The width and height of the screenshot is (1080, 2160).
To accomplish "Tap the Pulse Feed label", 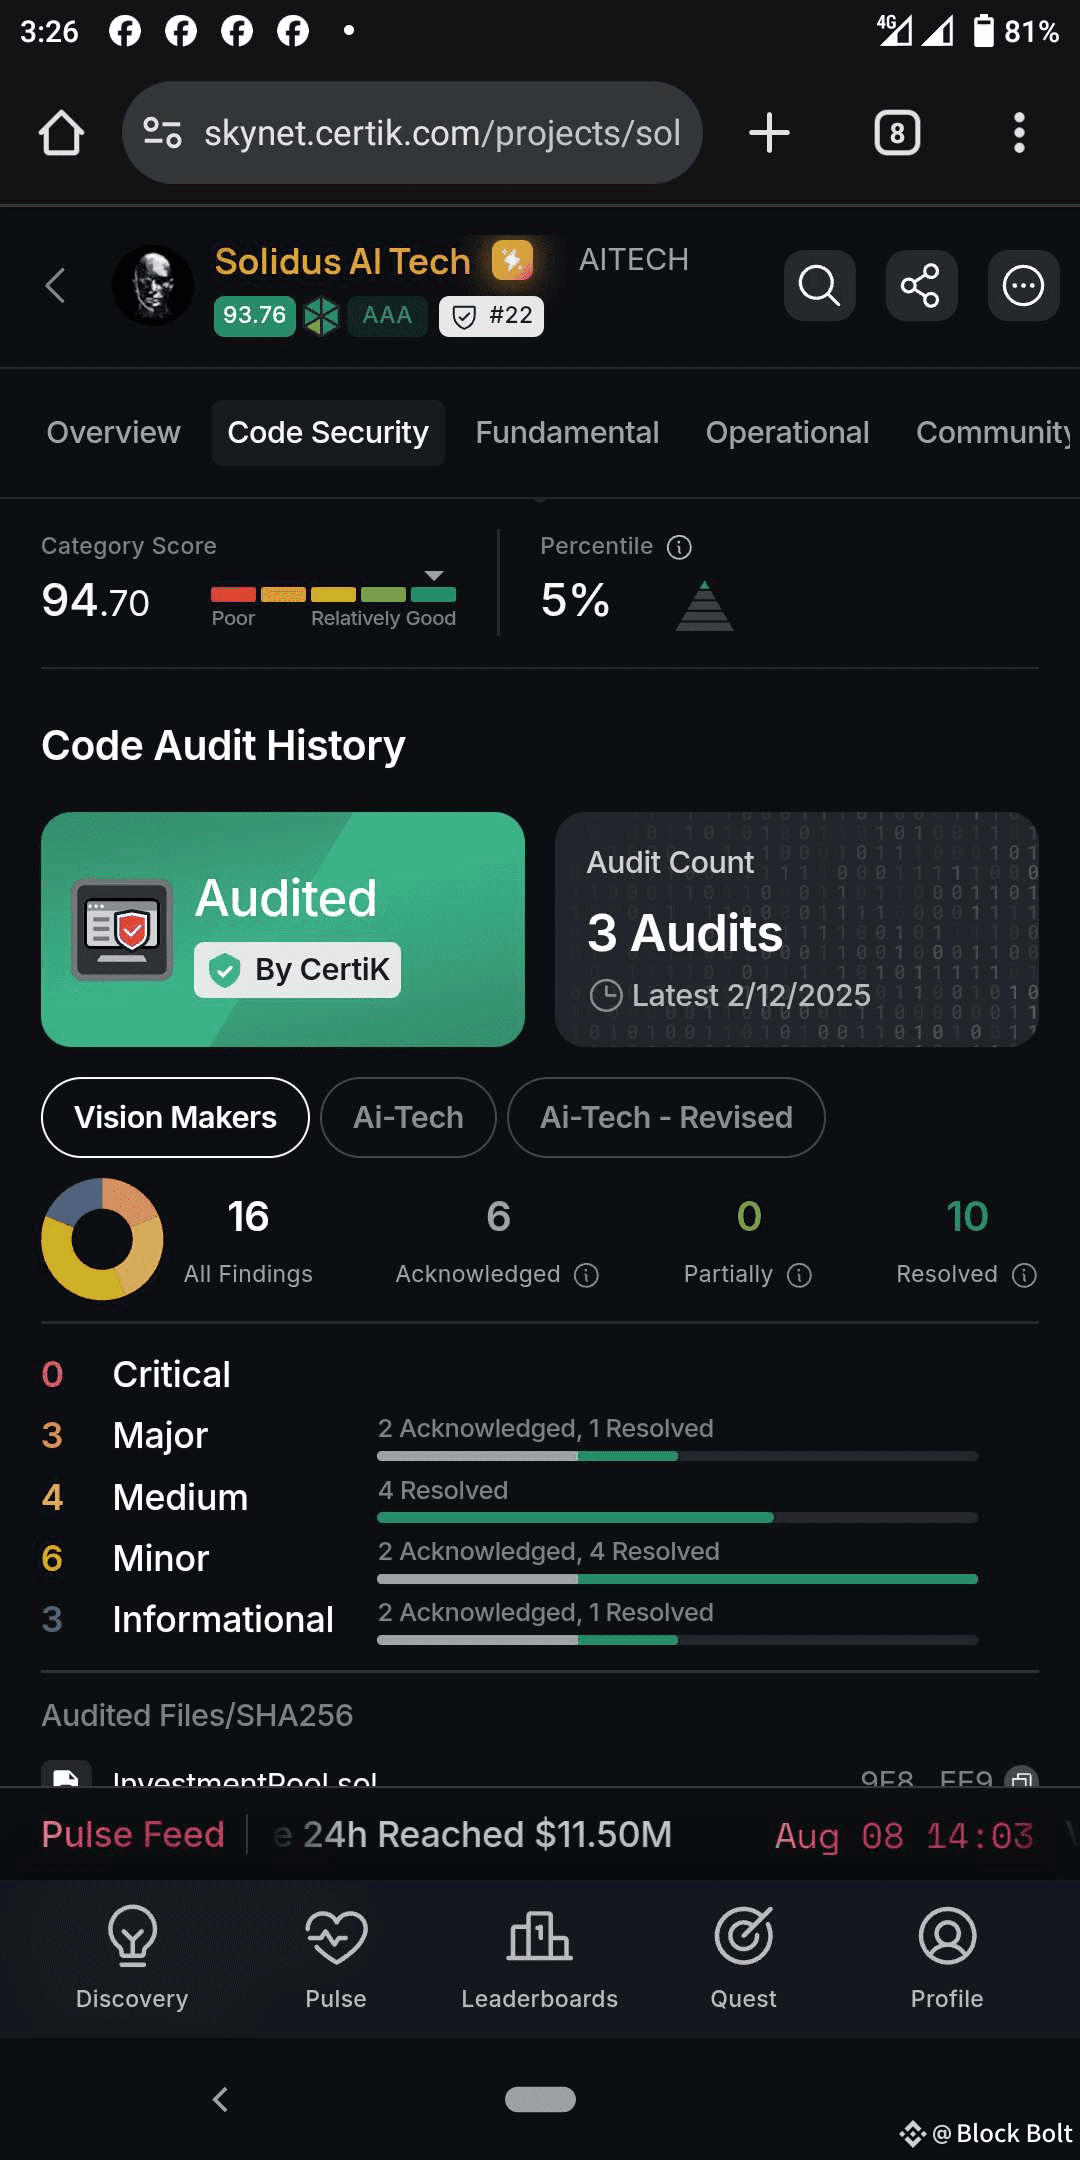I will (133, 1834).
